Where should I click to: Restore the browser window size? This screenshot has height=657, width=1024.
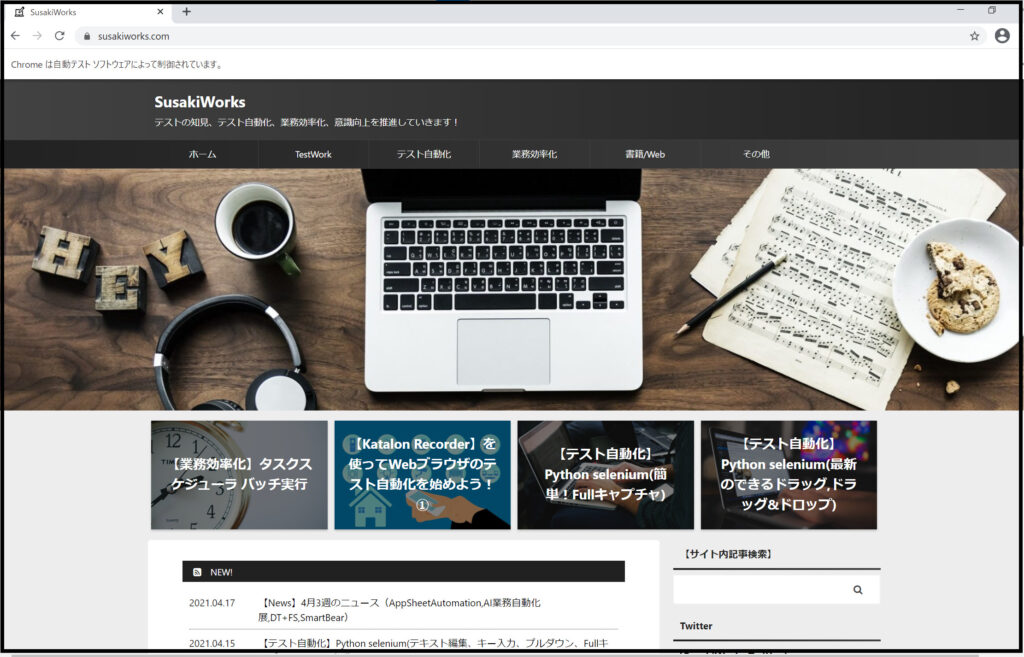click(991, 10)
